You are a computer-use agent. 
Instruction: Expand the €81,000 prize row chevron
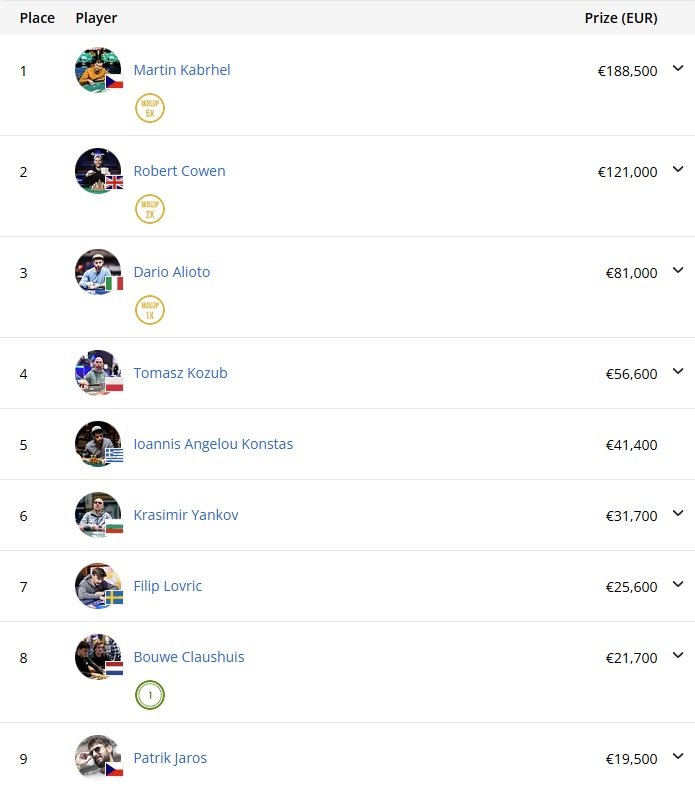[x=678, y=271]
